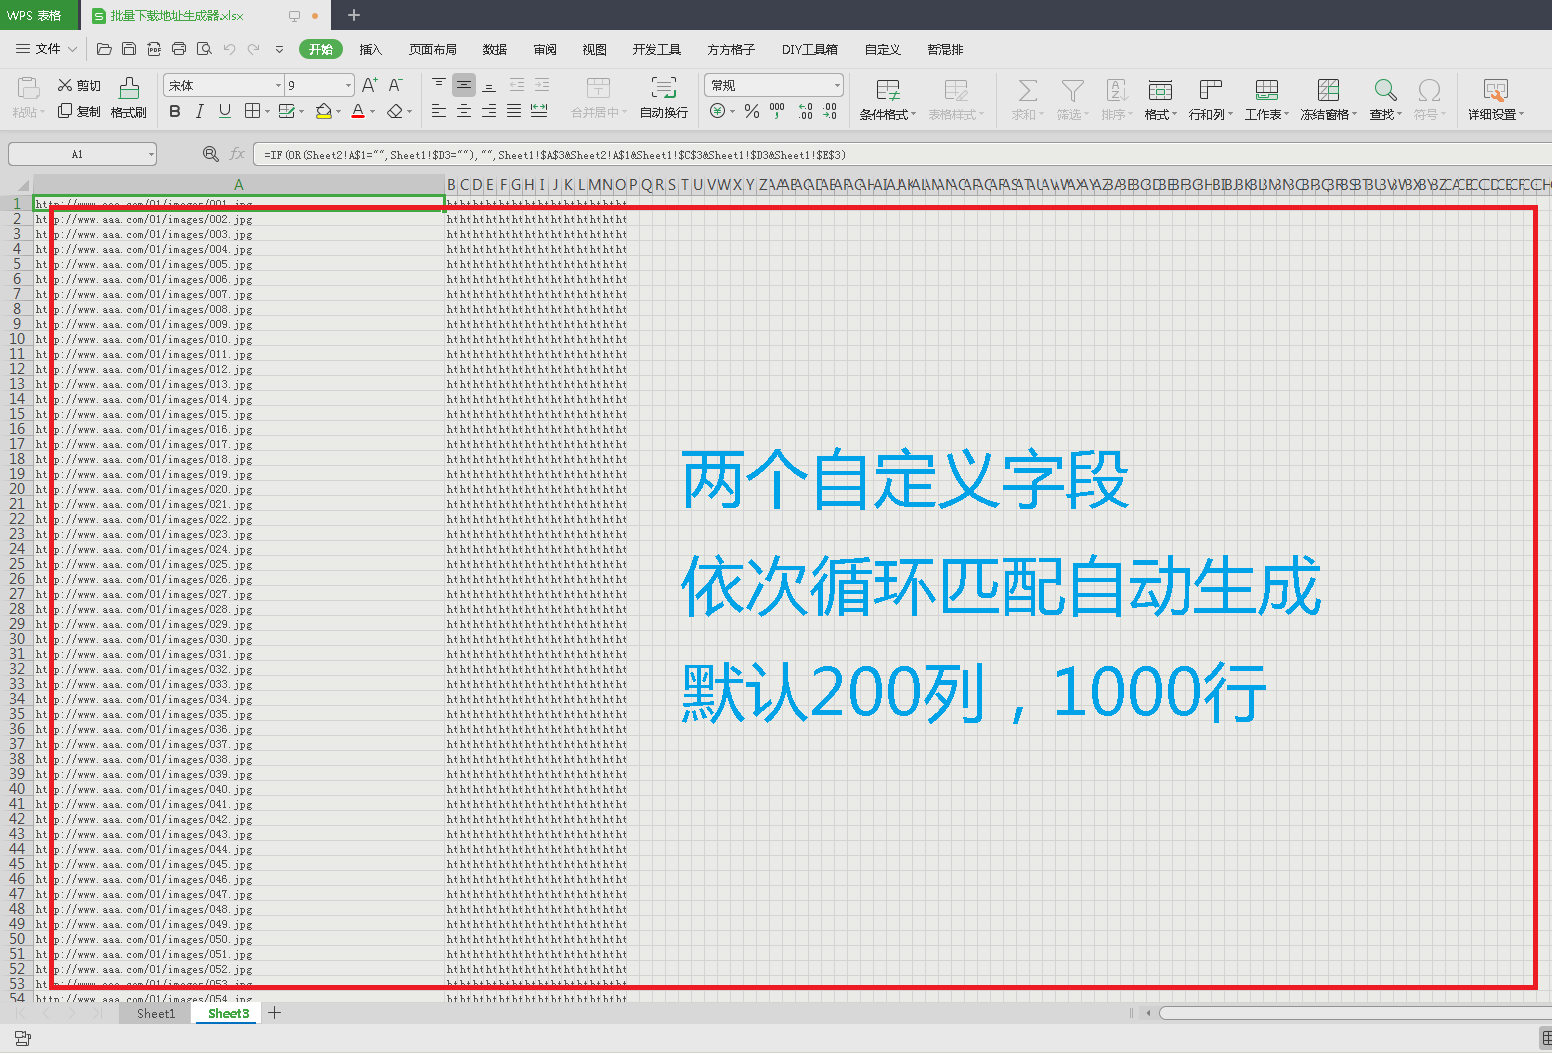The height and width of the screenshot is (1054, 1552).
Task: Toggle underline formatting U
Action: [225, 111]
